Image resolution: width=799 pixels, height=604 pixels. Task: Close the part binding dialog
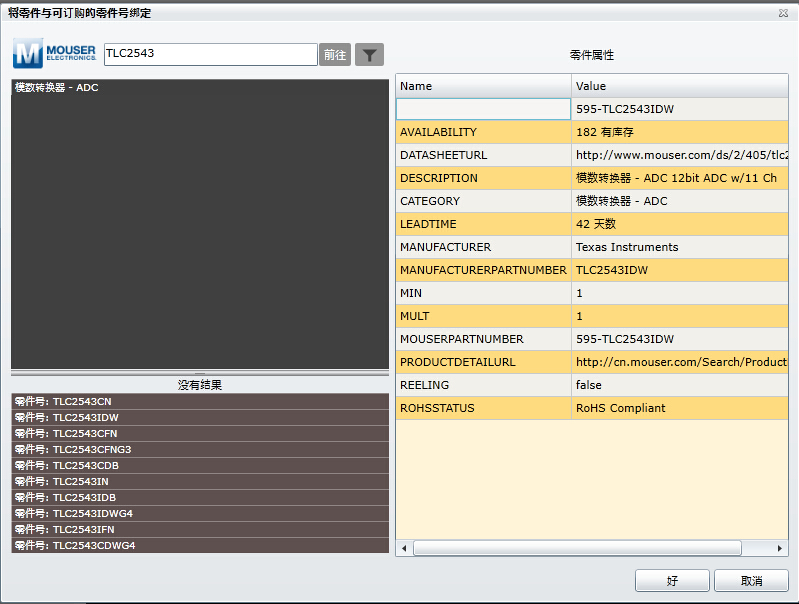(x=783, y=13)
